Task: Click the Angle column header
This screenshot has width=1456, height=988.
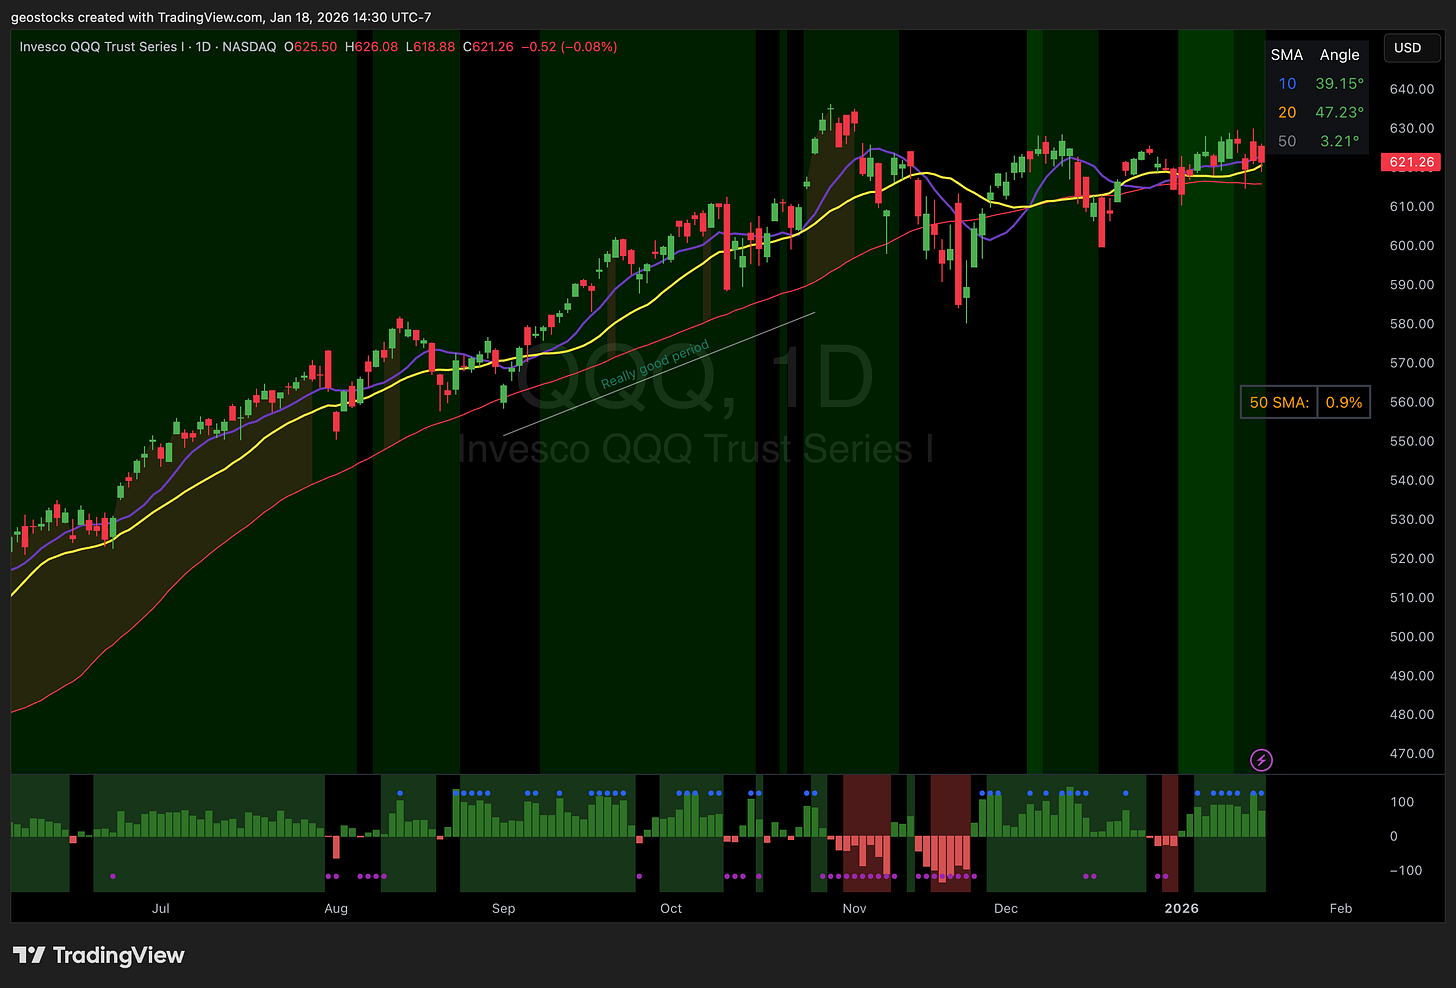Action: click(1339, 55)
